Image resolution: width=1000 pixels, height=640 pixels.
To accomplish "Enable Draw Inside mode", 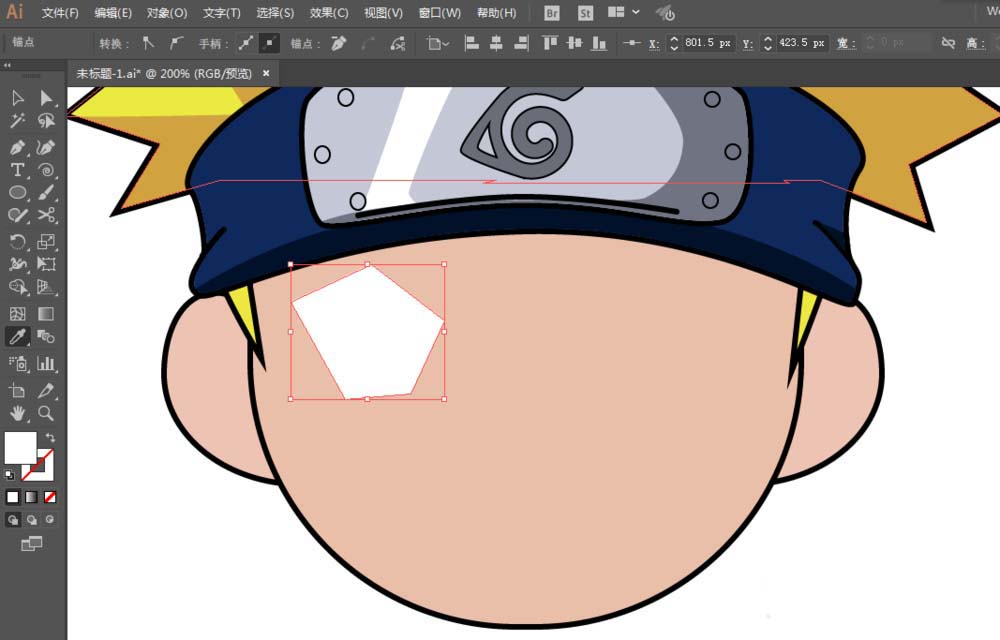I will click(x=49, y=520).
